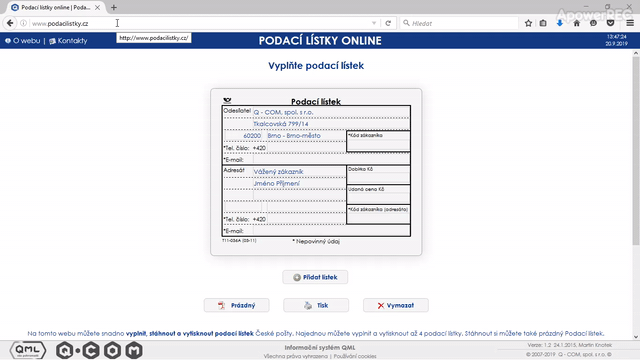
Task: Click the Přidat lístek button
Action: 315,277
